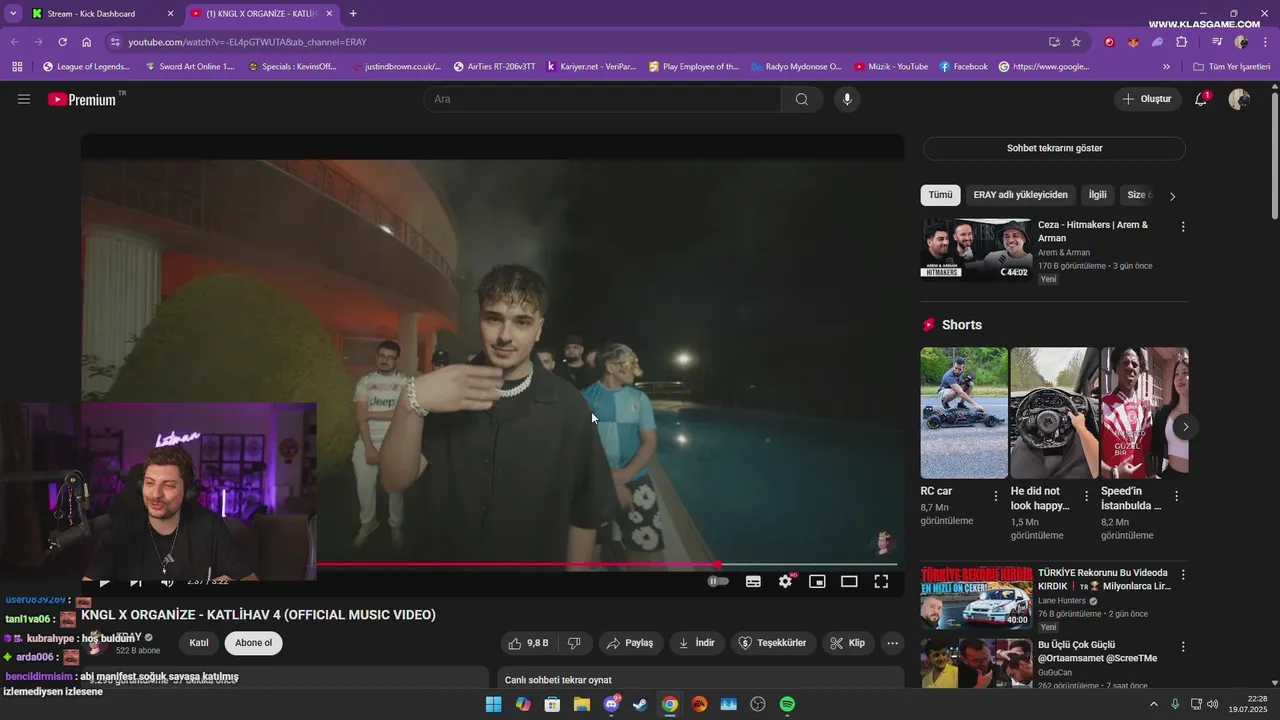The width and height of the screenshot is (1280, 720).
Task: Click the Paylaş share button
Action: (x=630, y=643)
